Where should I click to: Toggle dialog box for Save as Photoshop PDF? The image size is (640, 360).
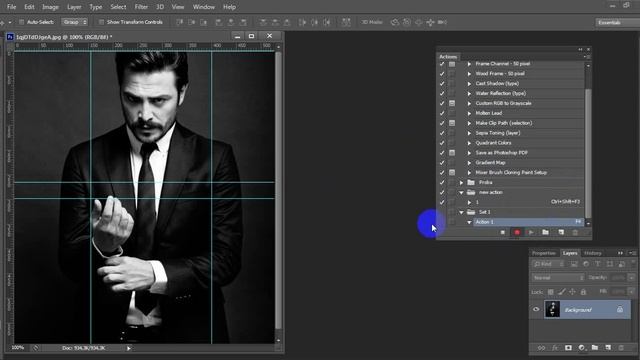pyautogui.click(x=452, y=153)
